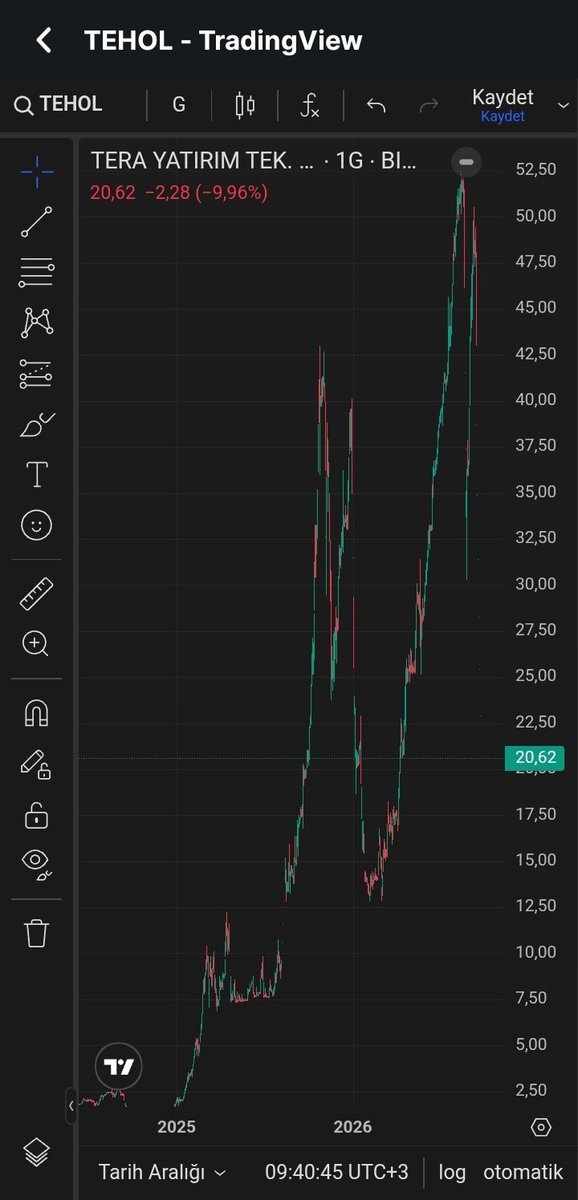Expand the collapsed side panel arrow
This screenshot has width=578, height=1200.
pos(71,1106)
